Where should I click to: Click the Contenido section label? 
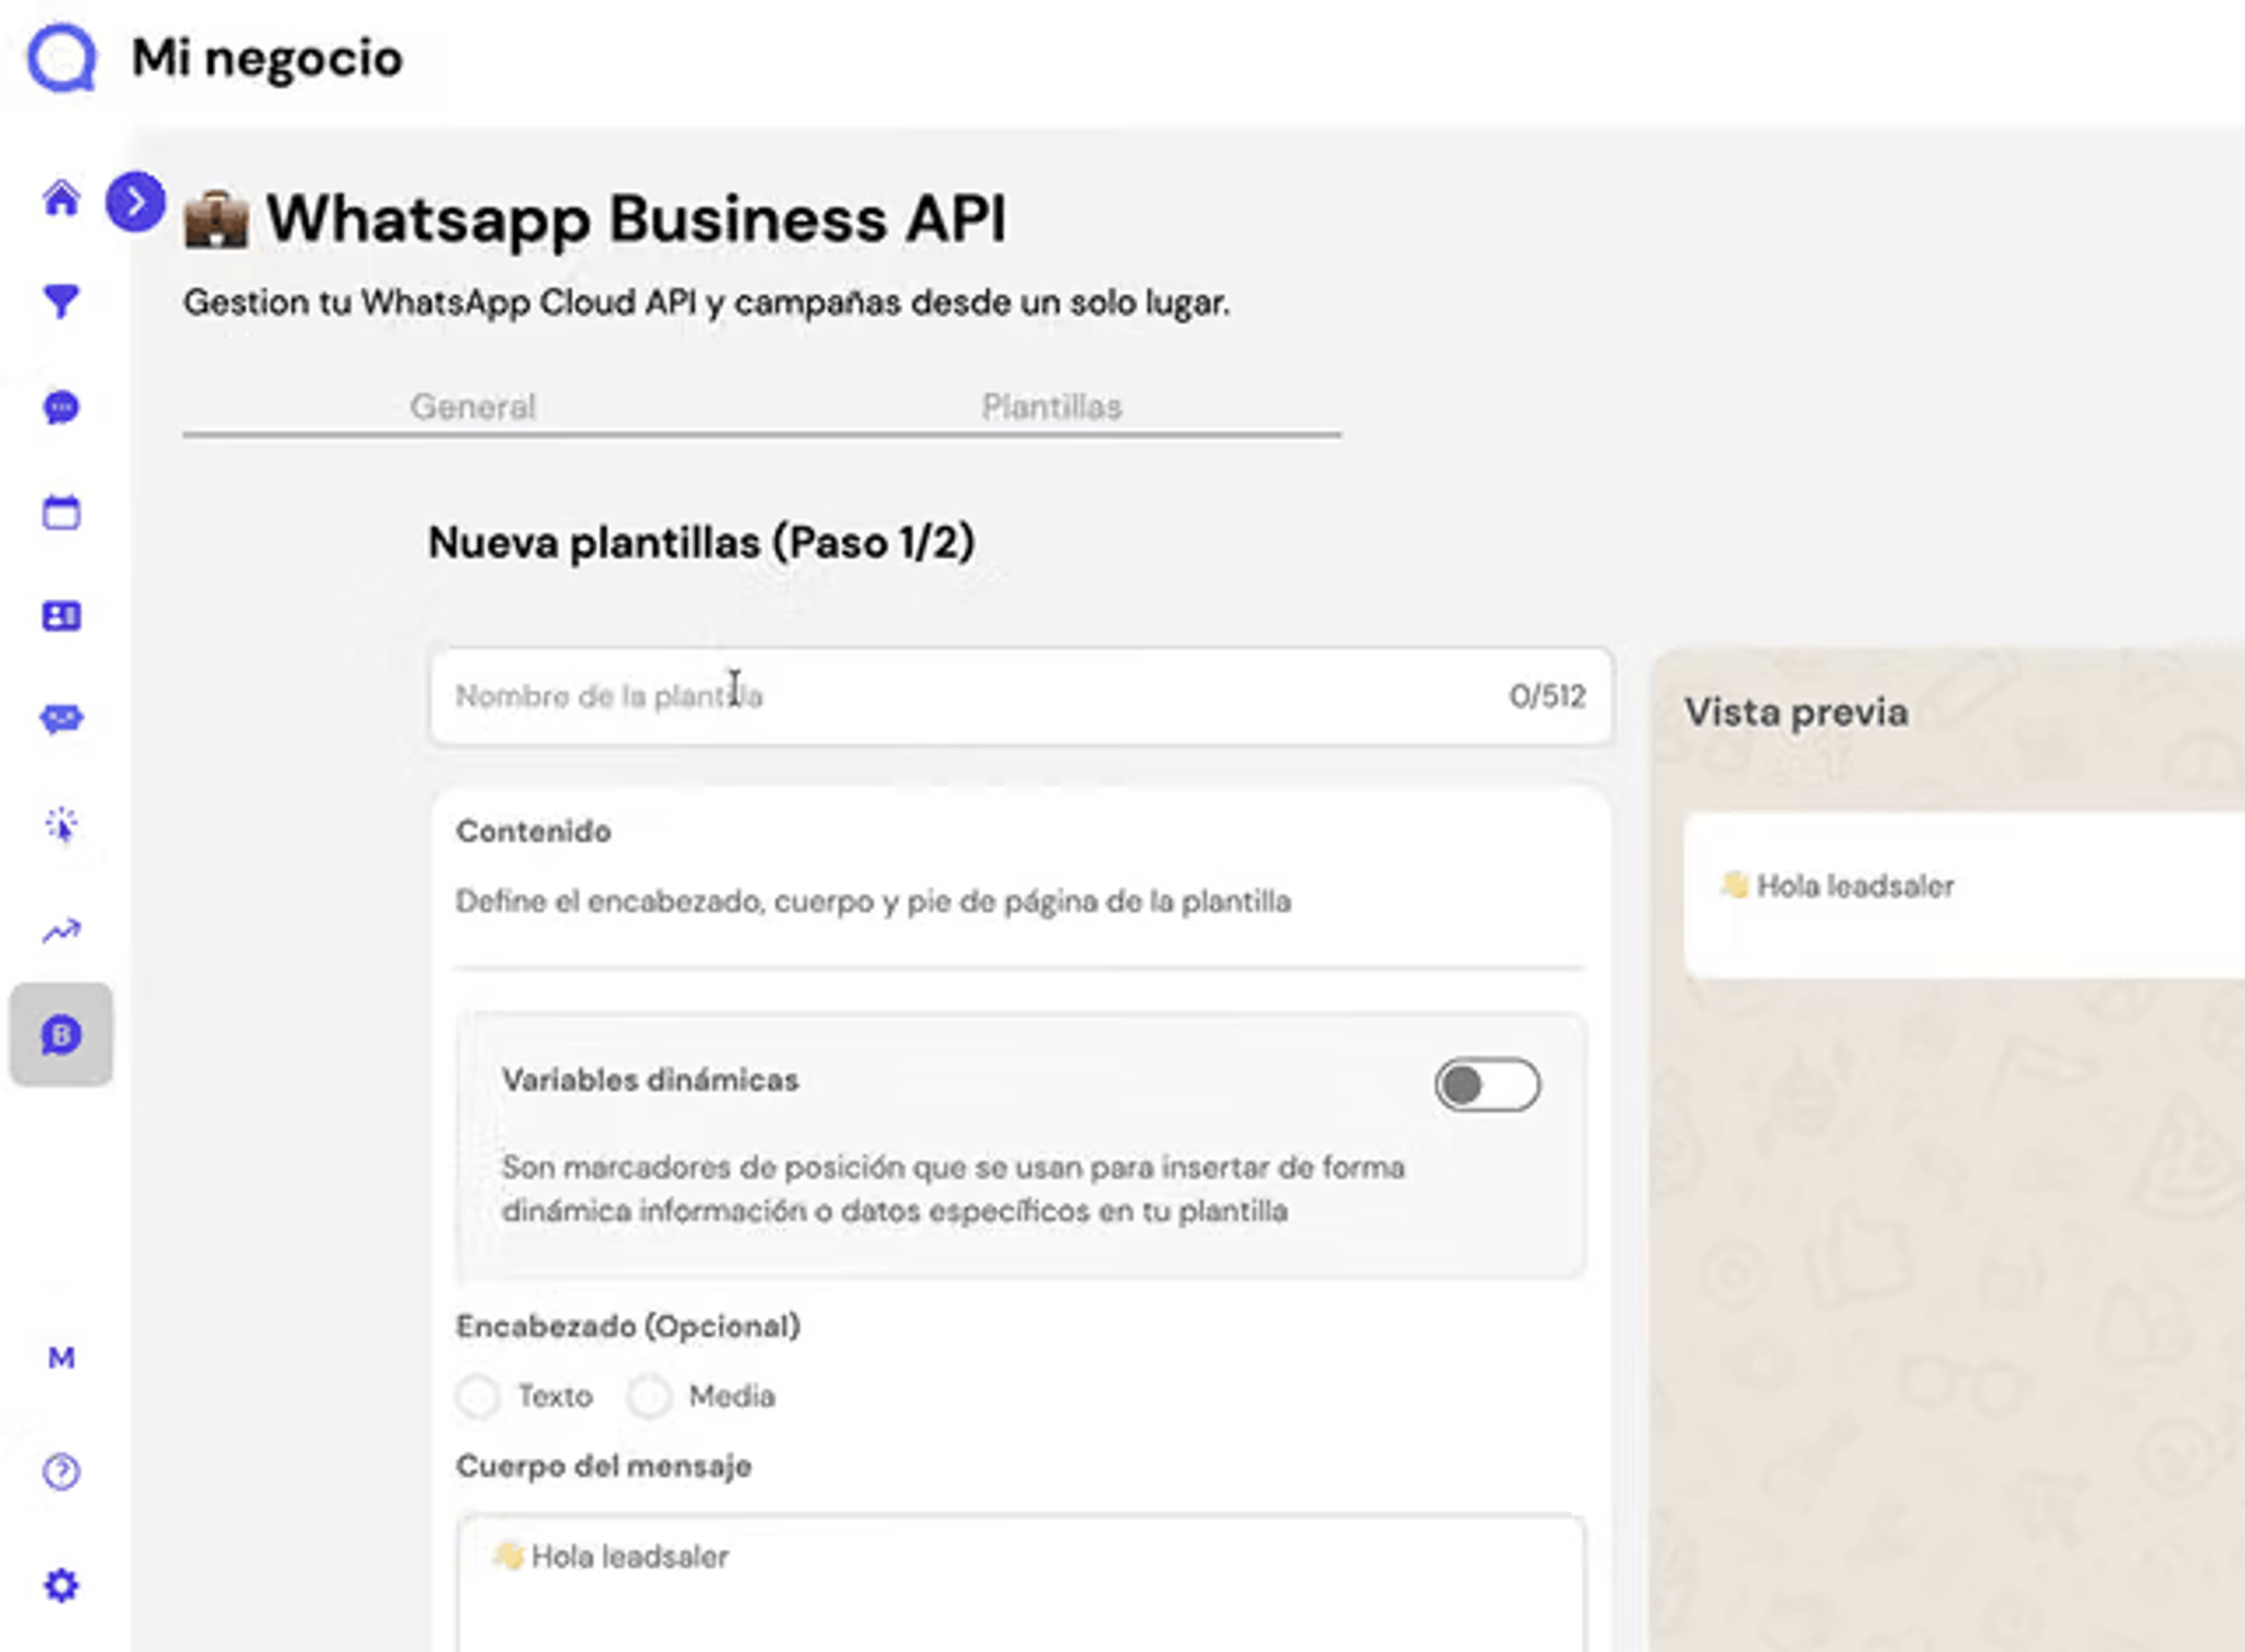pyautogui.click(x=533, y=831)
